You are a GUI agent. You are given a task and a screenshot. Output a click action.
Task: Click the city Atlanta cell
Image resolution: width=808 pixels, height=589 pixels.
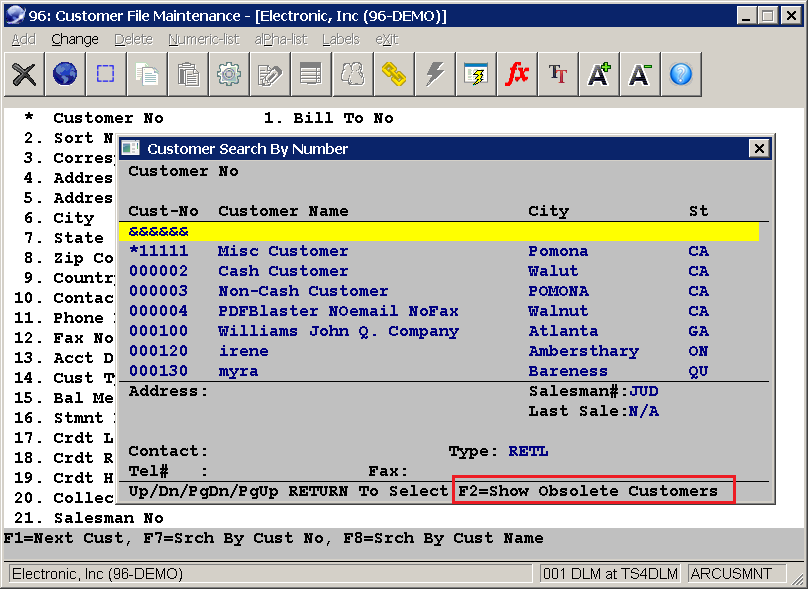point(563,331)
